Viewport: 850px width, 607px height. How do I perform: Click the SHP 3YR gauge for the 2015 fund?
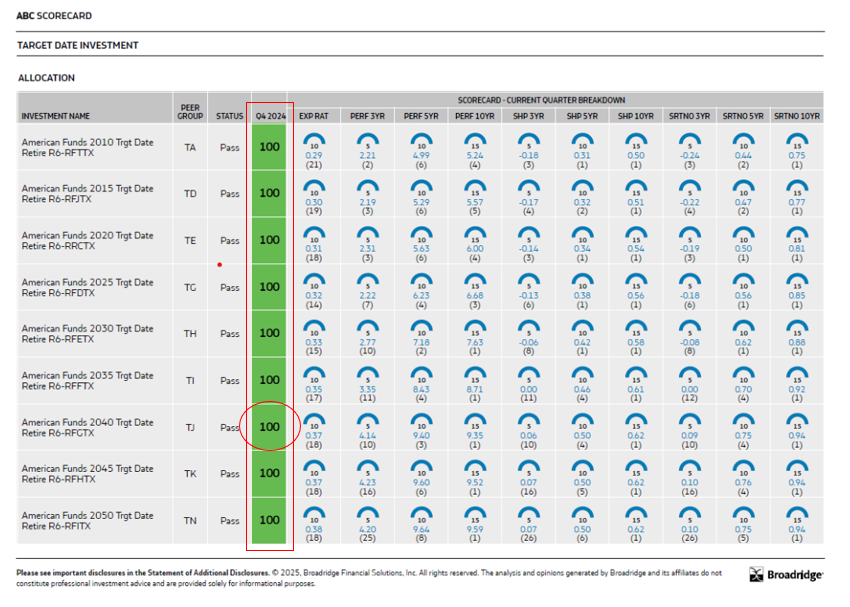click(x=529, y=188)
